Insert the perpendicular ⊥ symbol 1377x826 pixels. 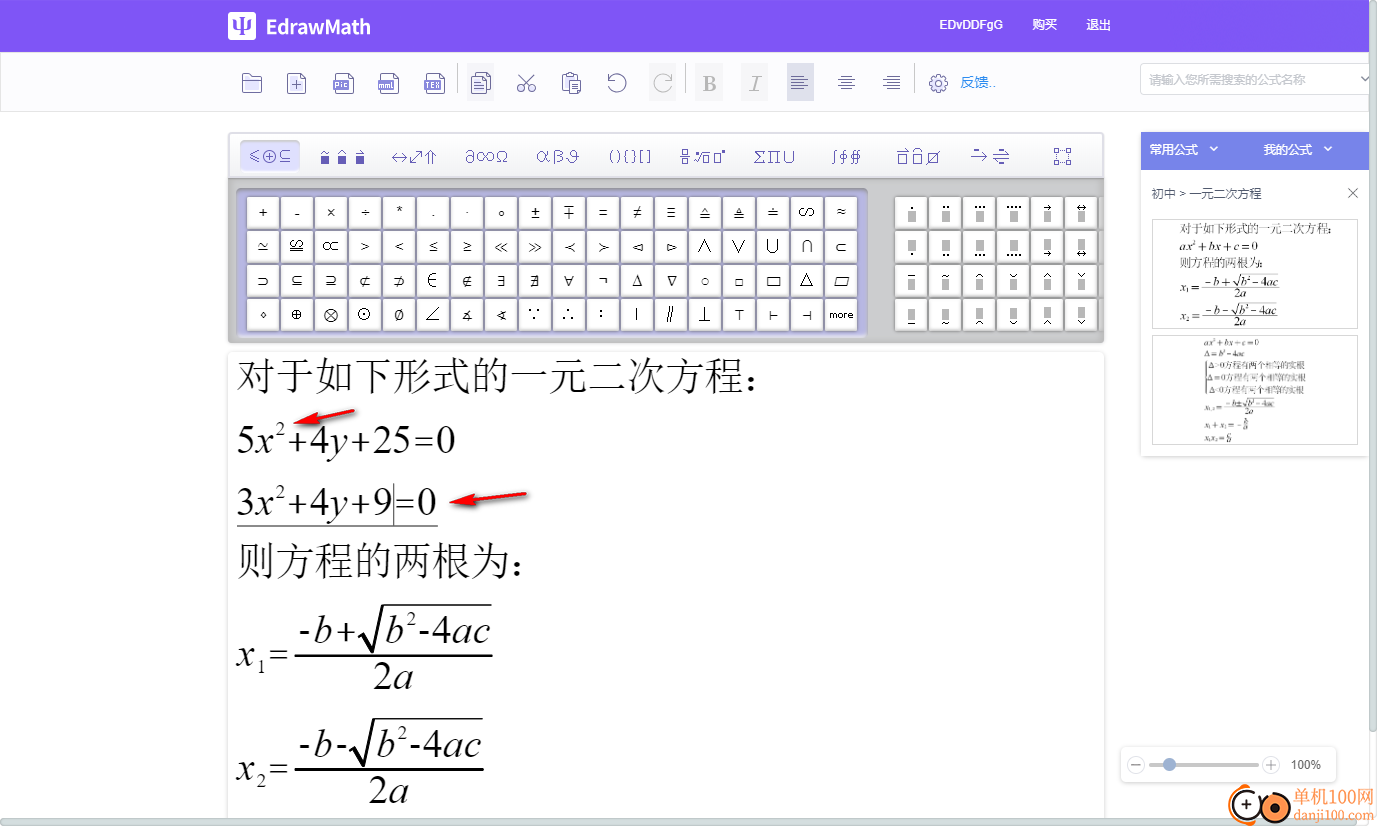(x=705, y=314)
